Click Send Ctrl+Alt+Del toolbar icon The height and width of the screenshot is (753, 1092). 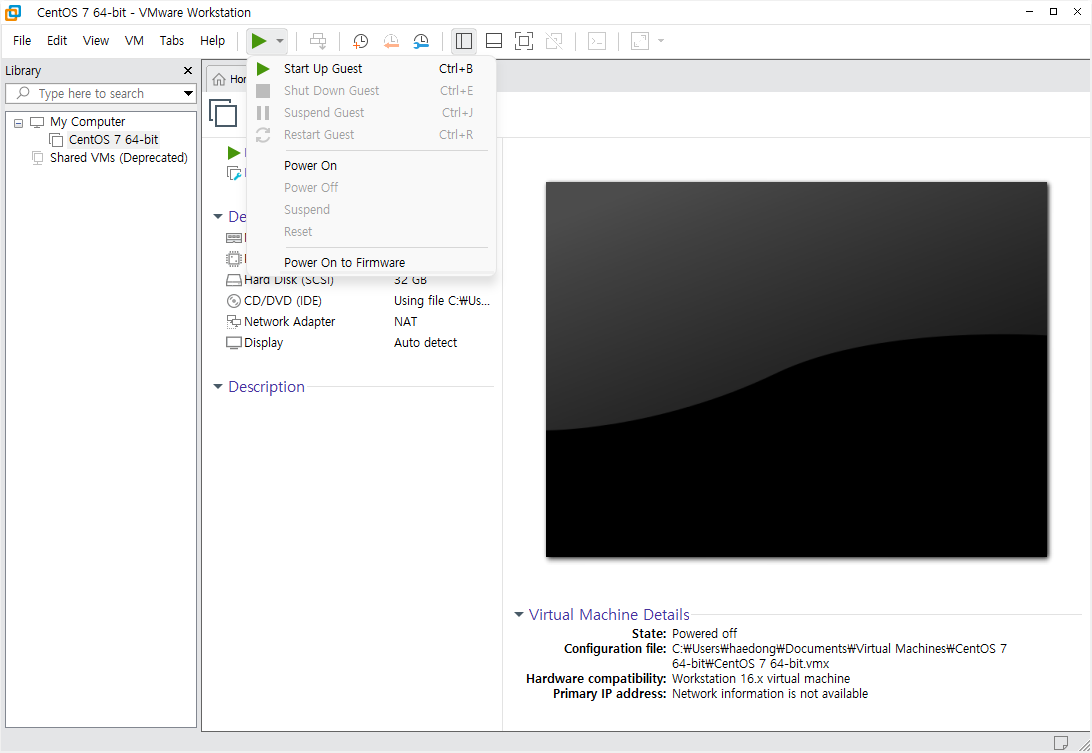(318, 41)
